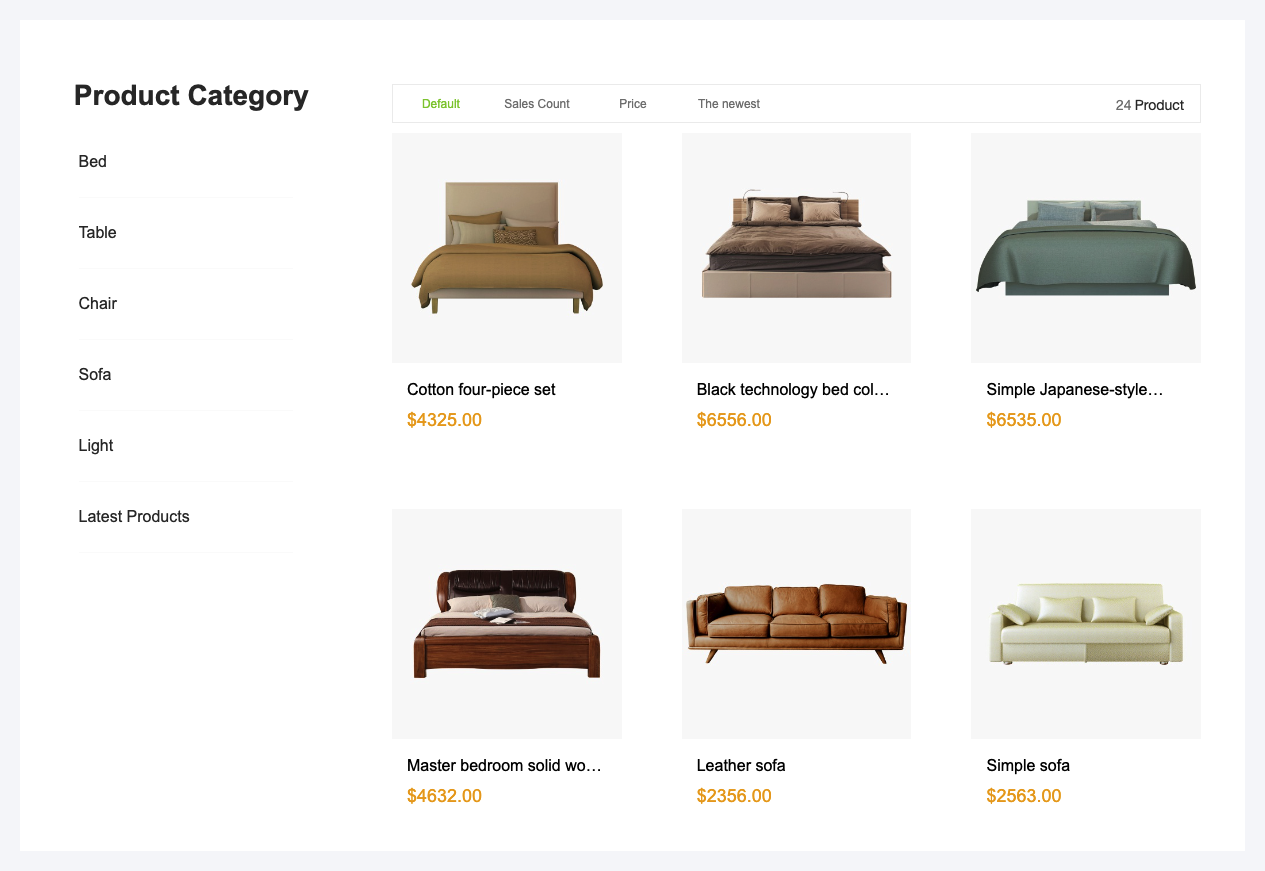Open the Simple Japanese-style bed image
This screenshot has width=1265, height=871.
tap(1086, 248)
